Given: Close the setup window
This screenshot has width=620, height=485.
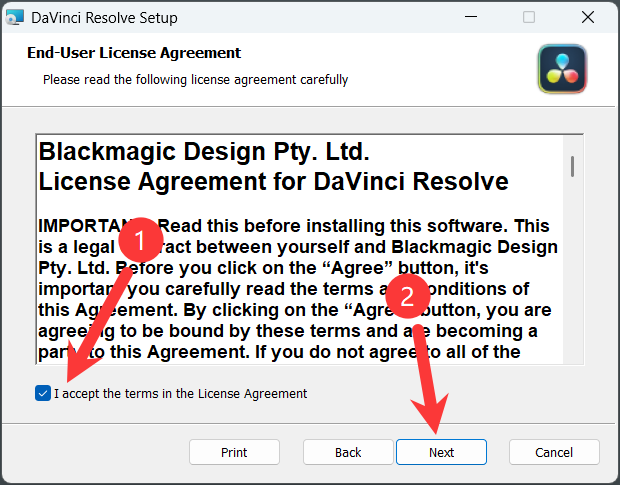Looking at the screenshot, I should pos(588,17).
